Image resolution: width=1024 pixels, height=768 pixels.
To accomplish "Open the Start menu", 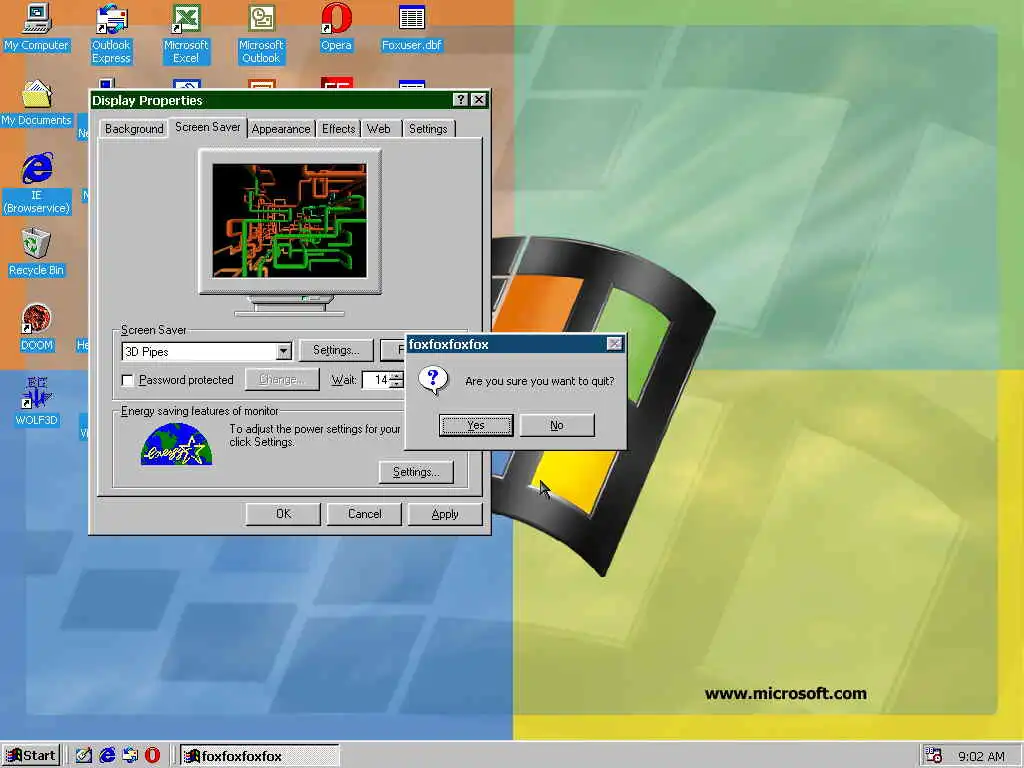I will (31, 756).
